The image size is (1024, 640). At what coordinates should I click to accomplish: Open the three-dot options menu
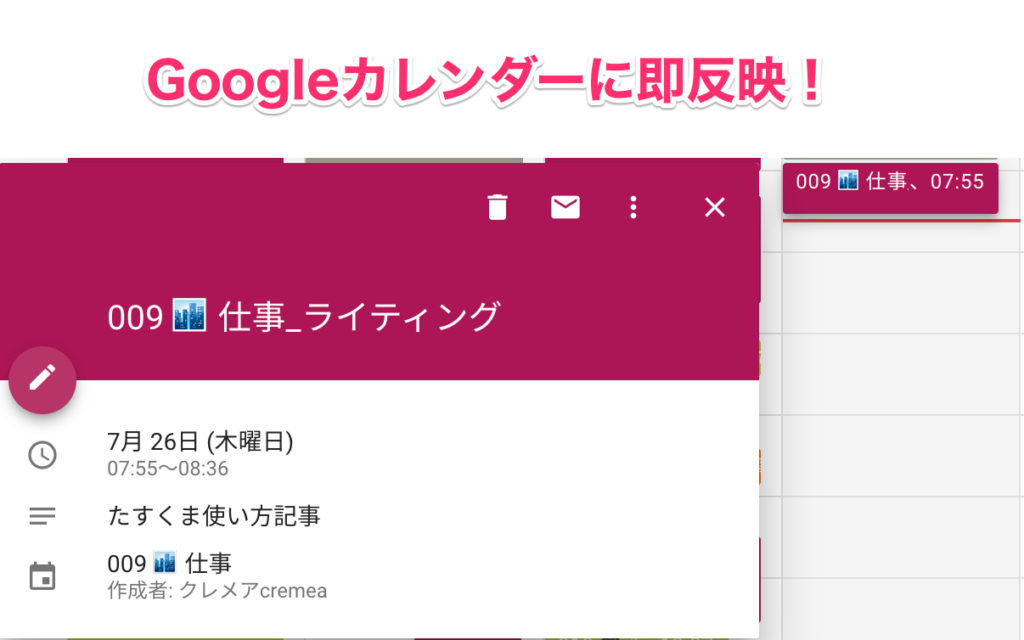point(633,207)
